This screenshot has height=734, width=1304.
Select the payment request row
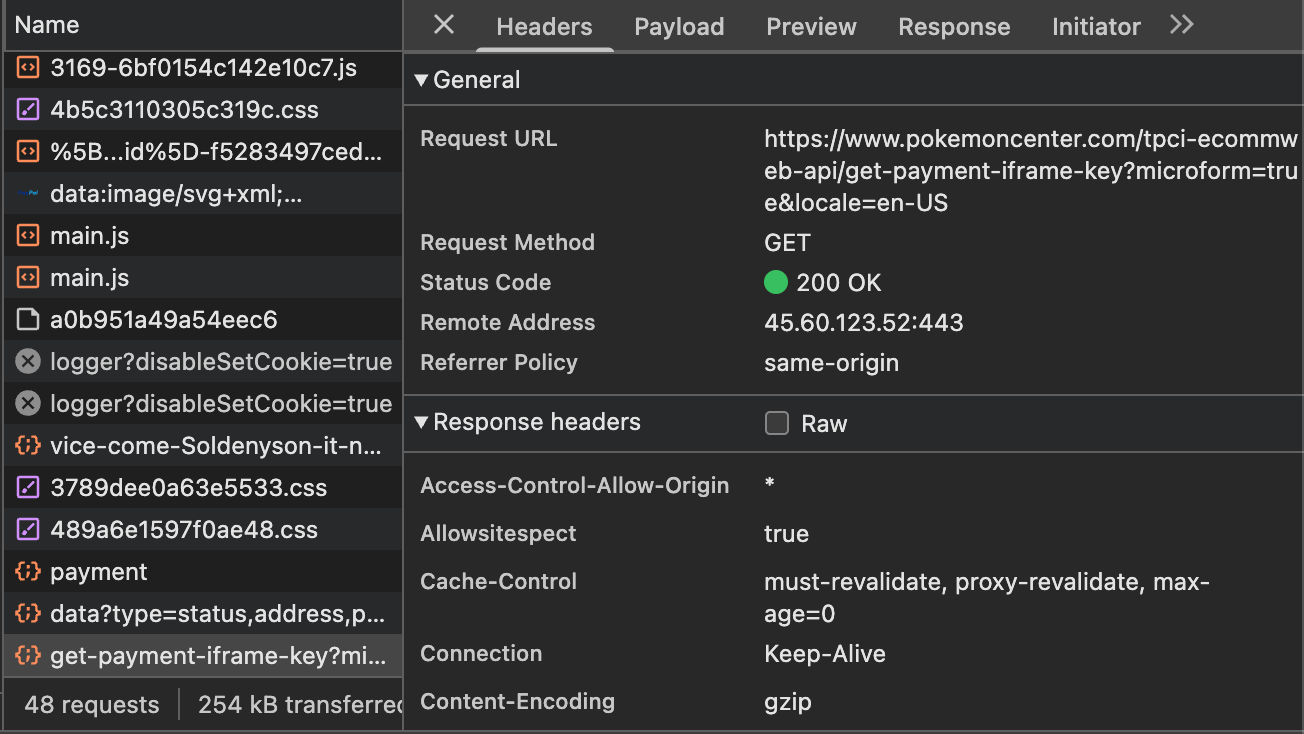[x=203, y=572]
